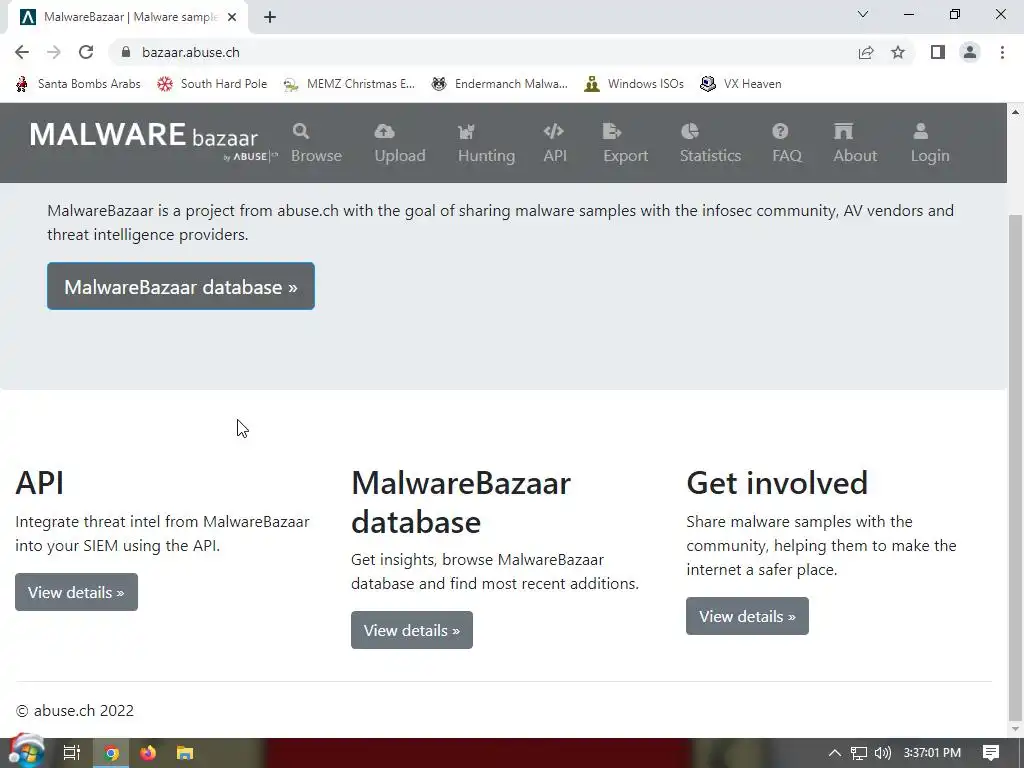The height and width of the screenshot is (768, 1024).
Task: Click the scrollbar up arrow
Action: 1016,112
